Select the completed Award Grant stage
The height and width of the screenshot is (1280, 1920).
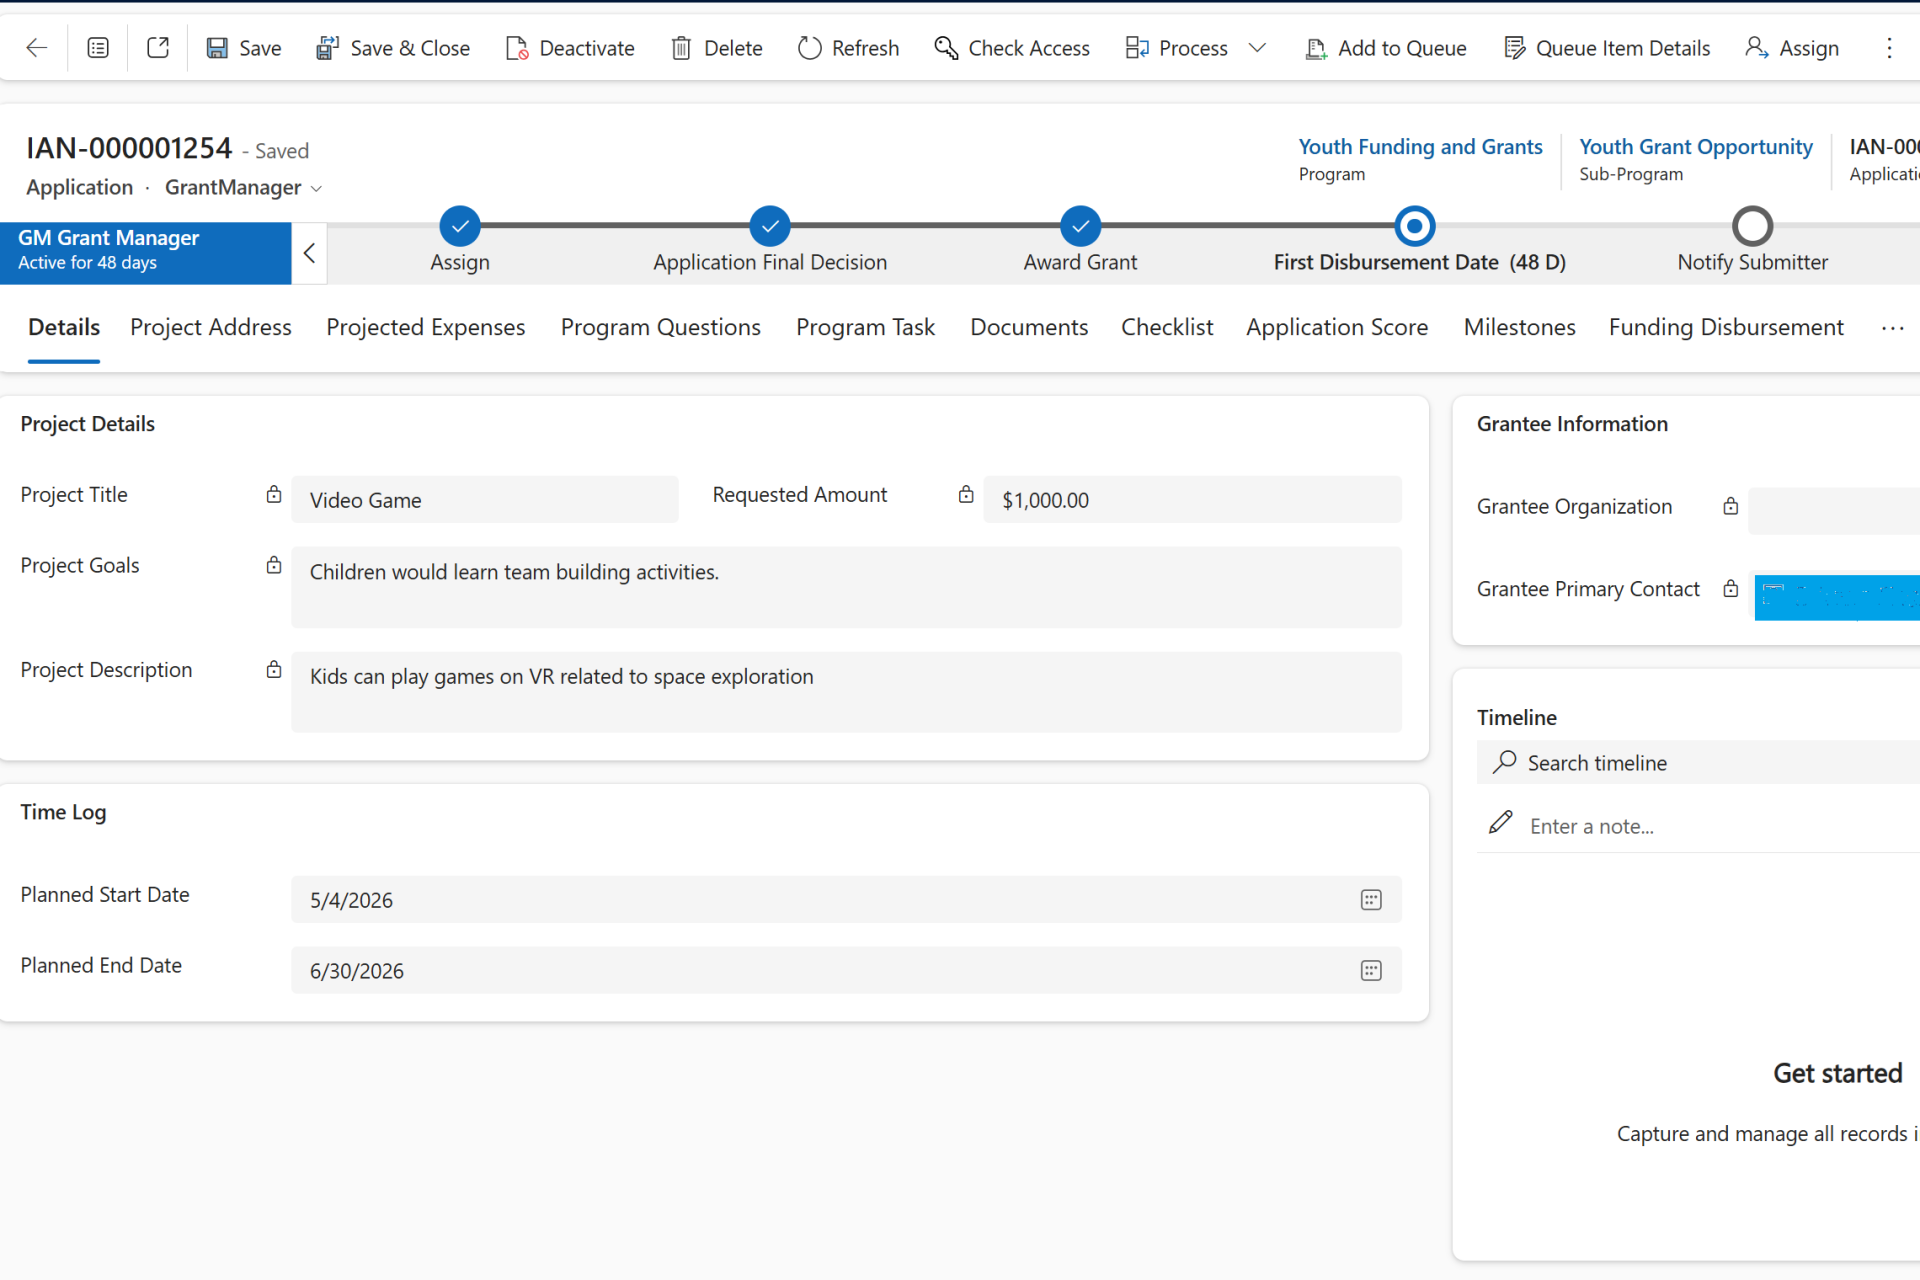click(x=1081, y=226)
